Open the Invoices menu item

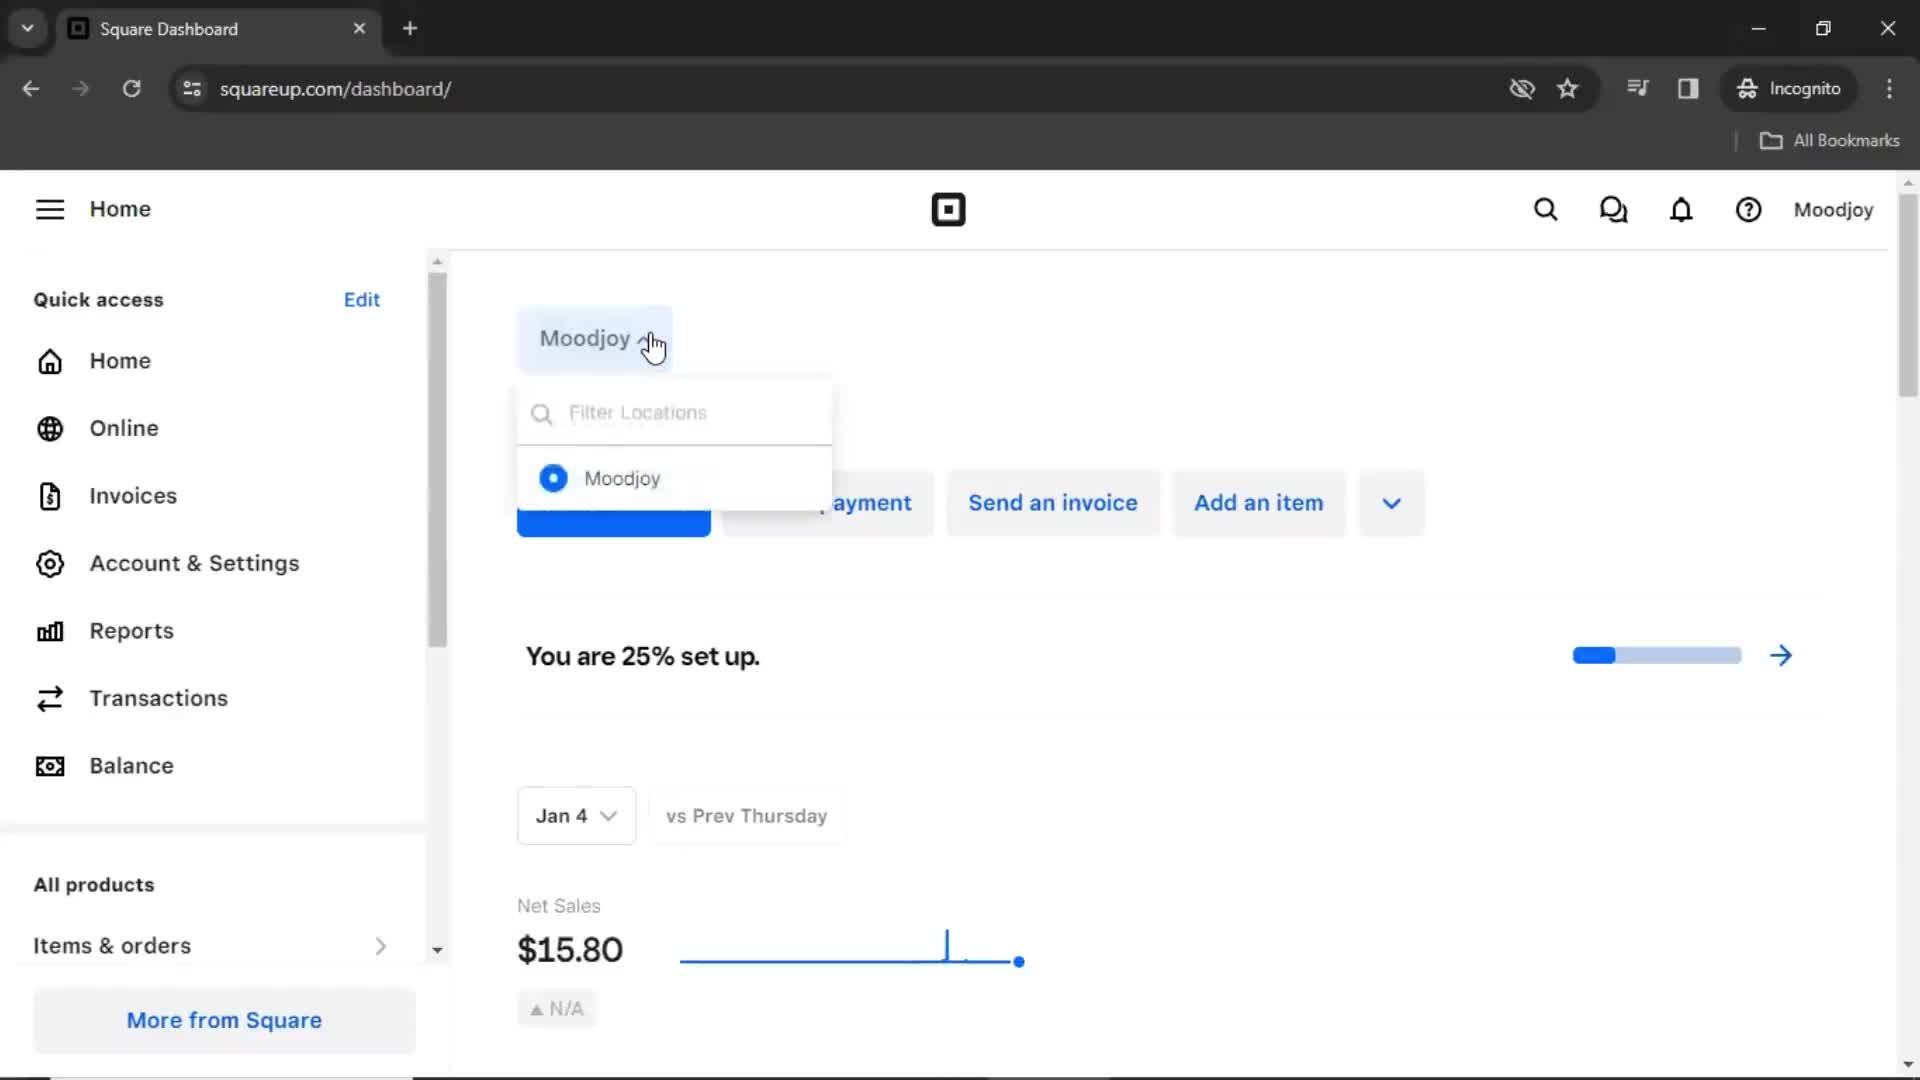click(132, 495)
